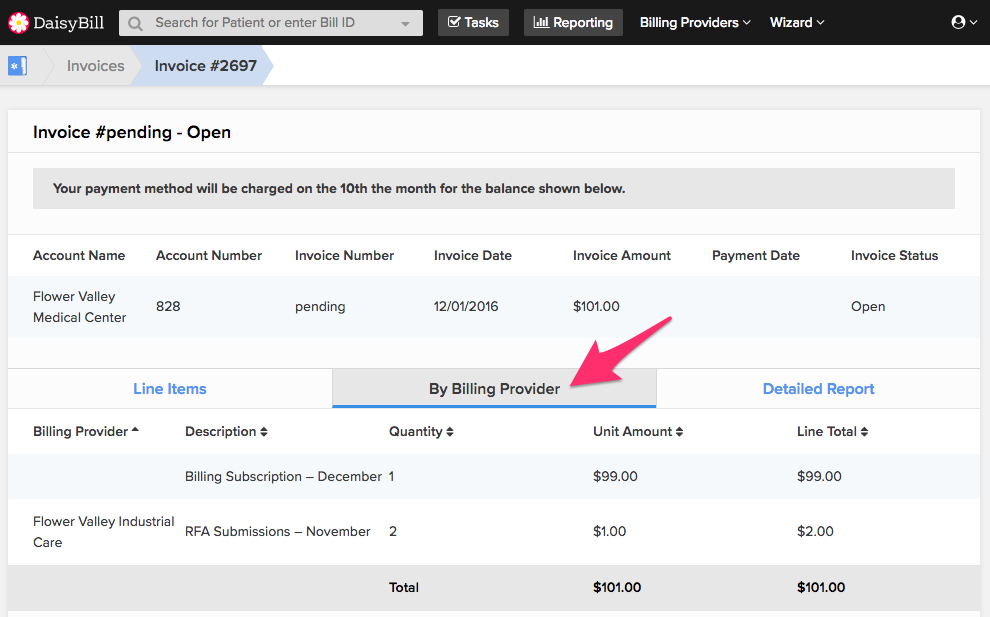The width and height of the screenshot is (990, 617).
Task: Open the Reporting button
Action: [x=573, y=23]
